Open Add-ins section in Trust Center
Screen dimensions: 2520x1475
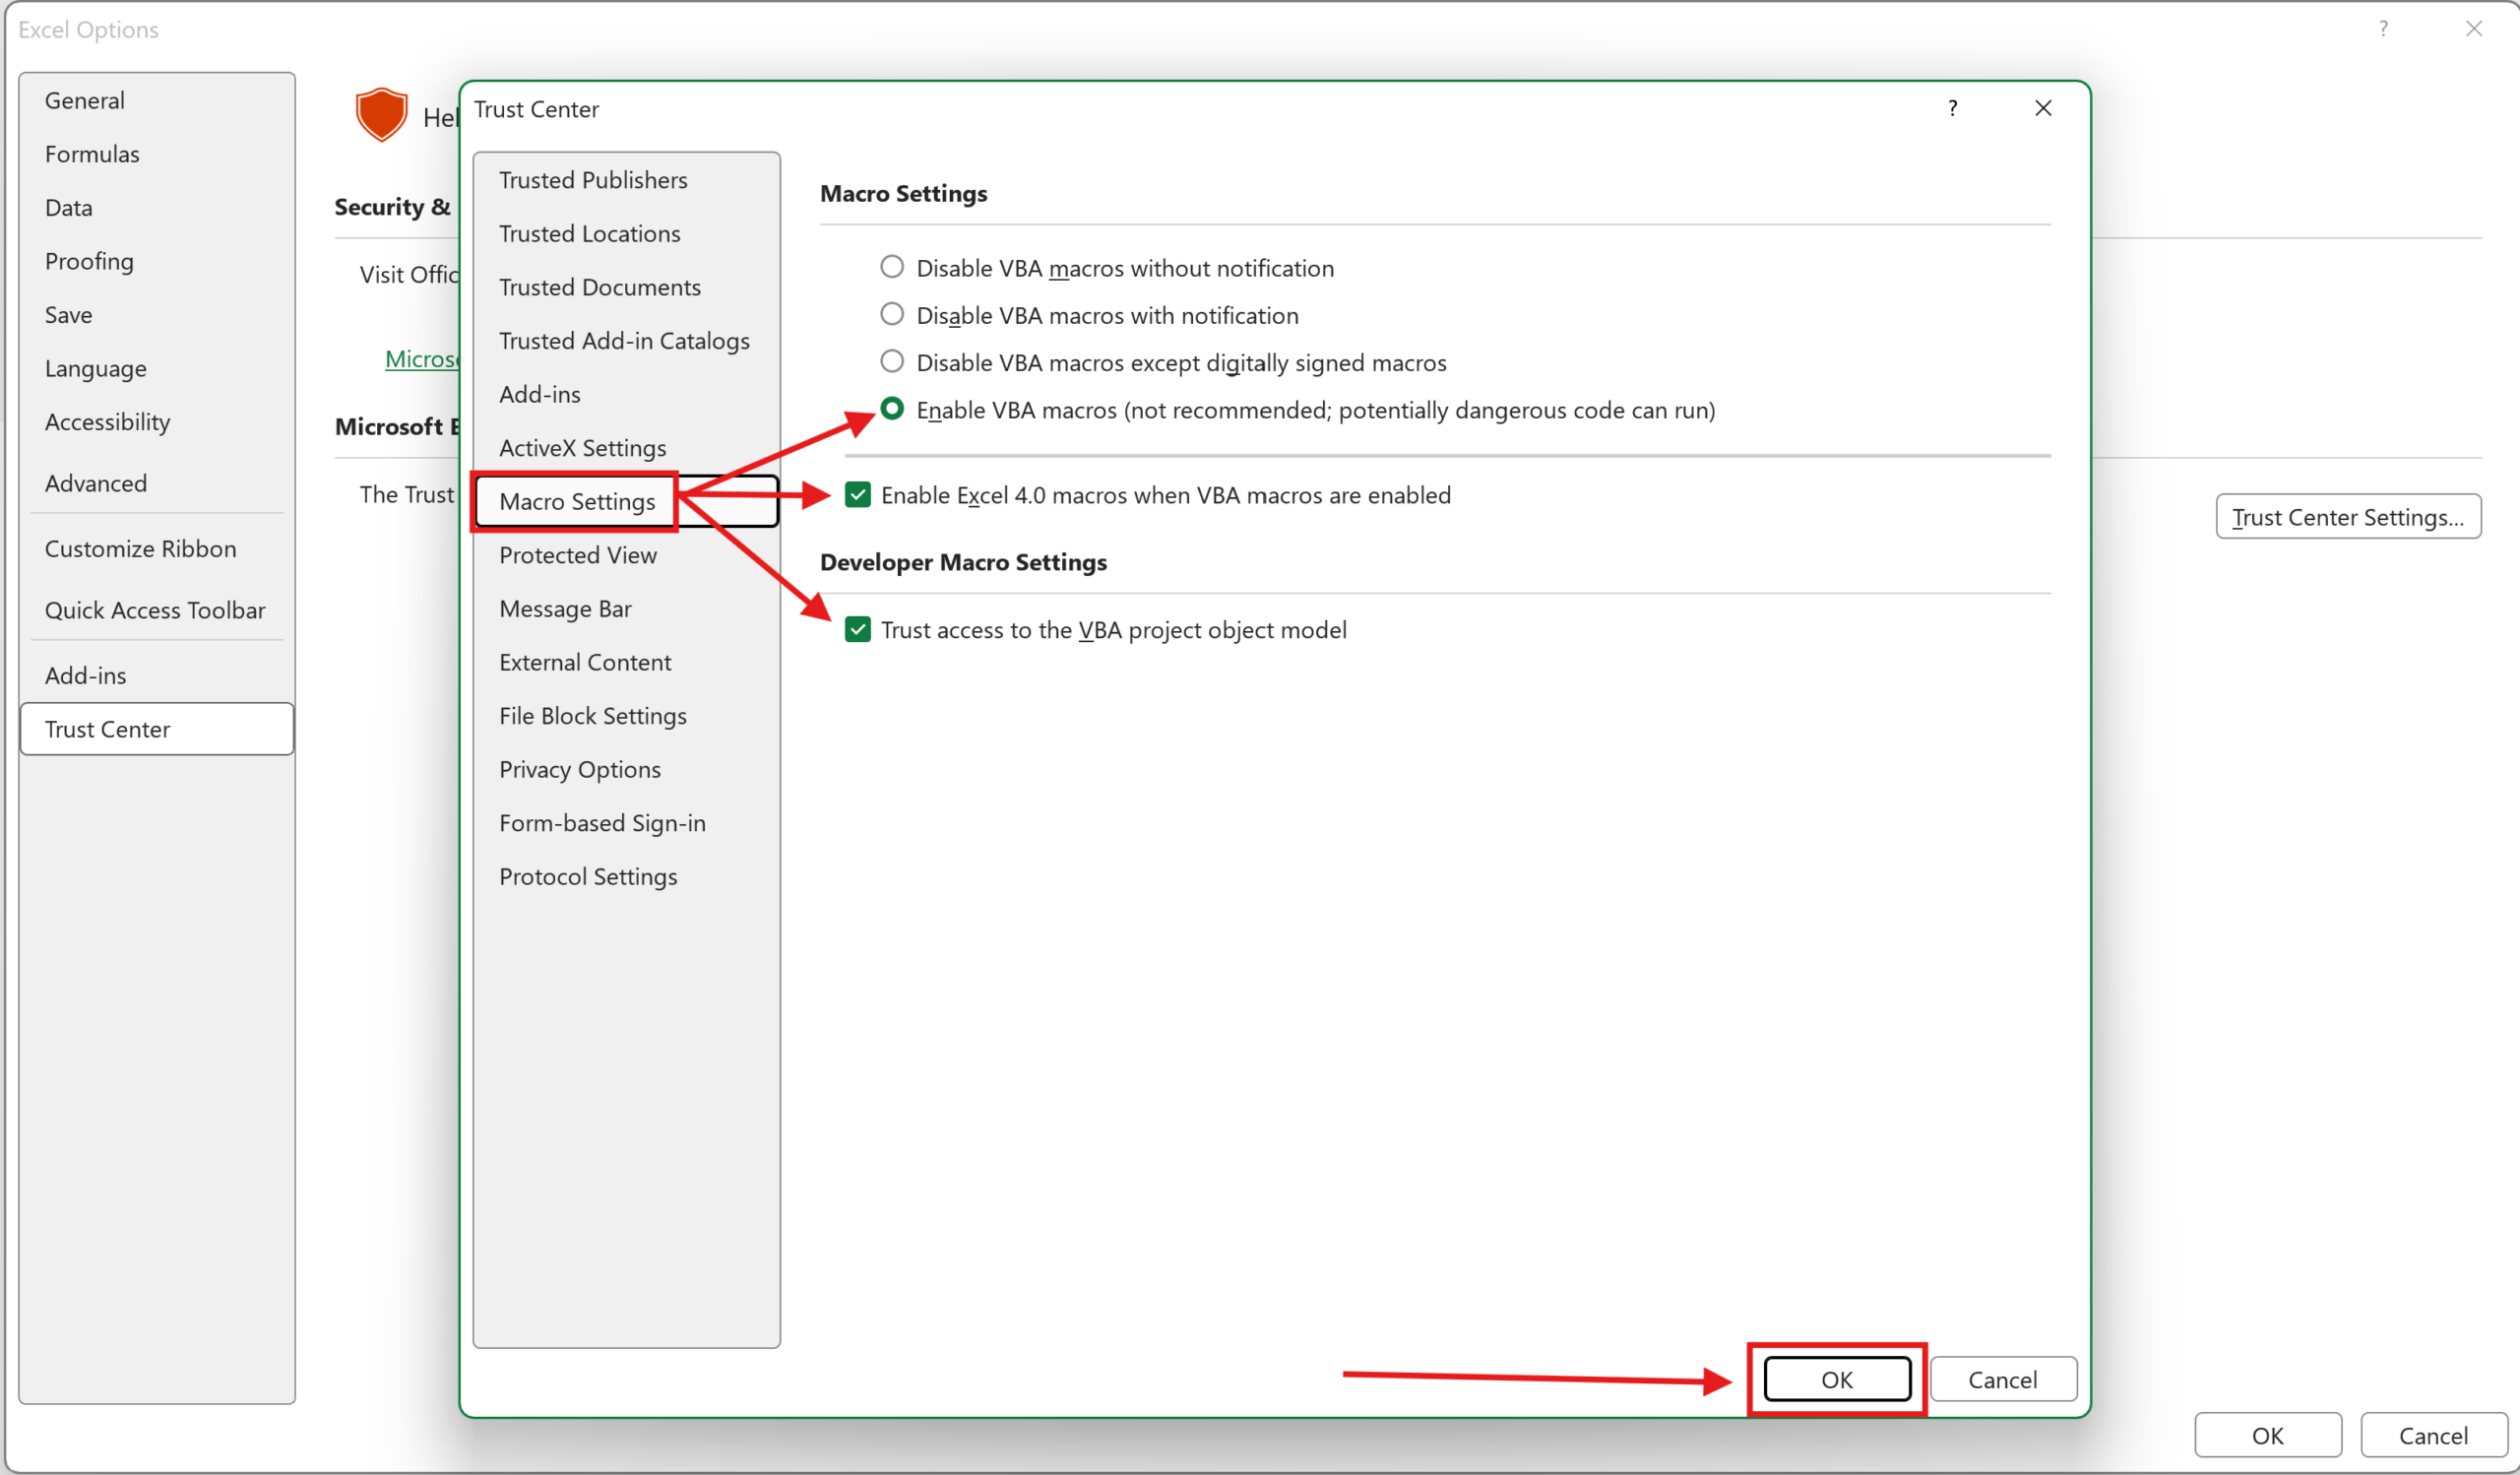[x=626, y=394]
